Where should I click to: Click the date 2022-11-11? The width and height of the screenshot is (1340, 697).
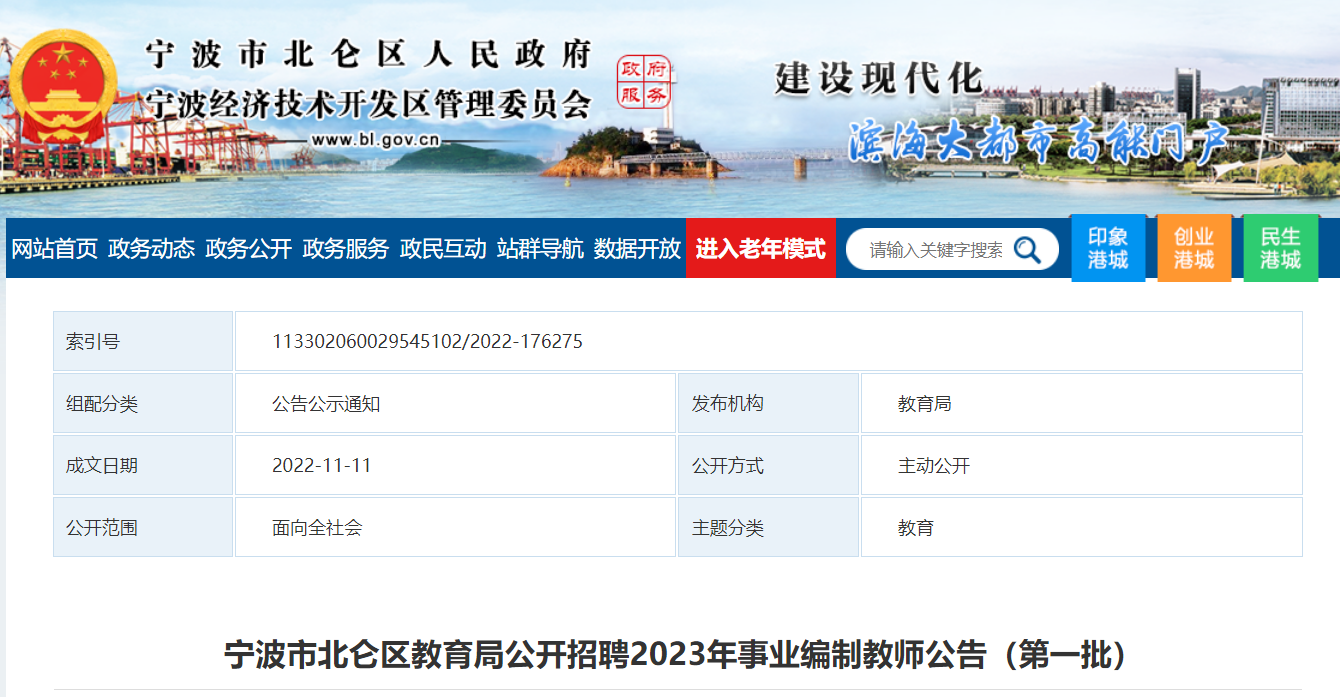click(x=322, y=466)
